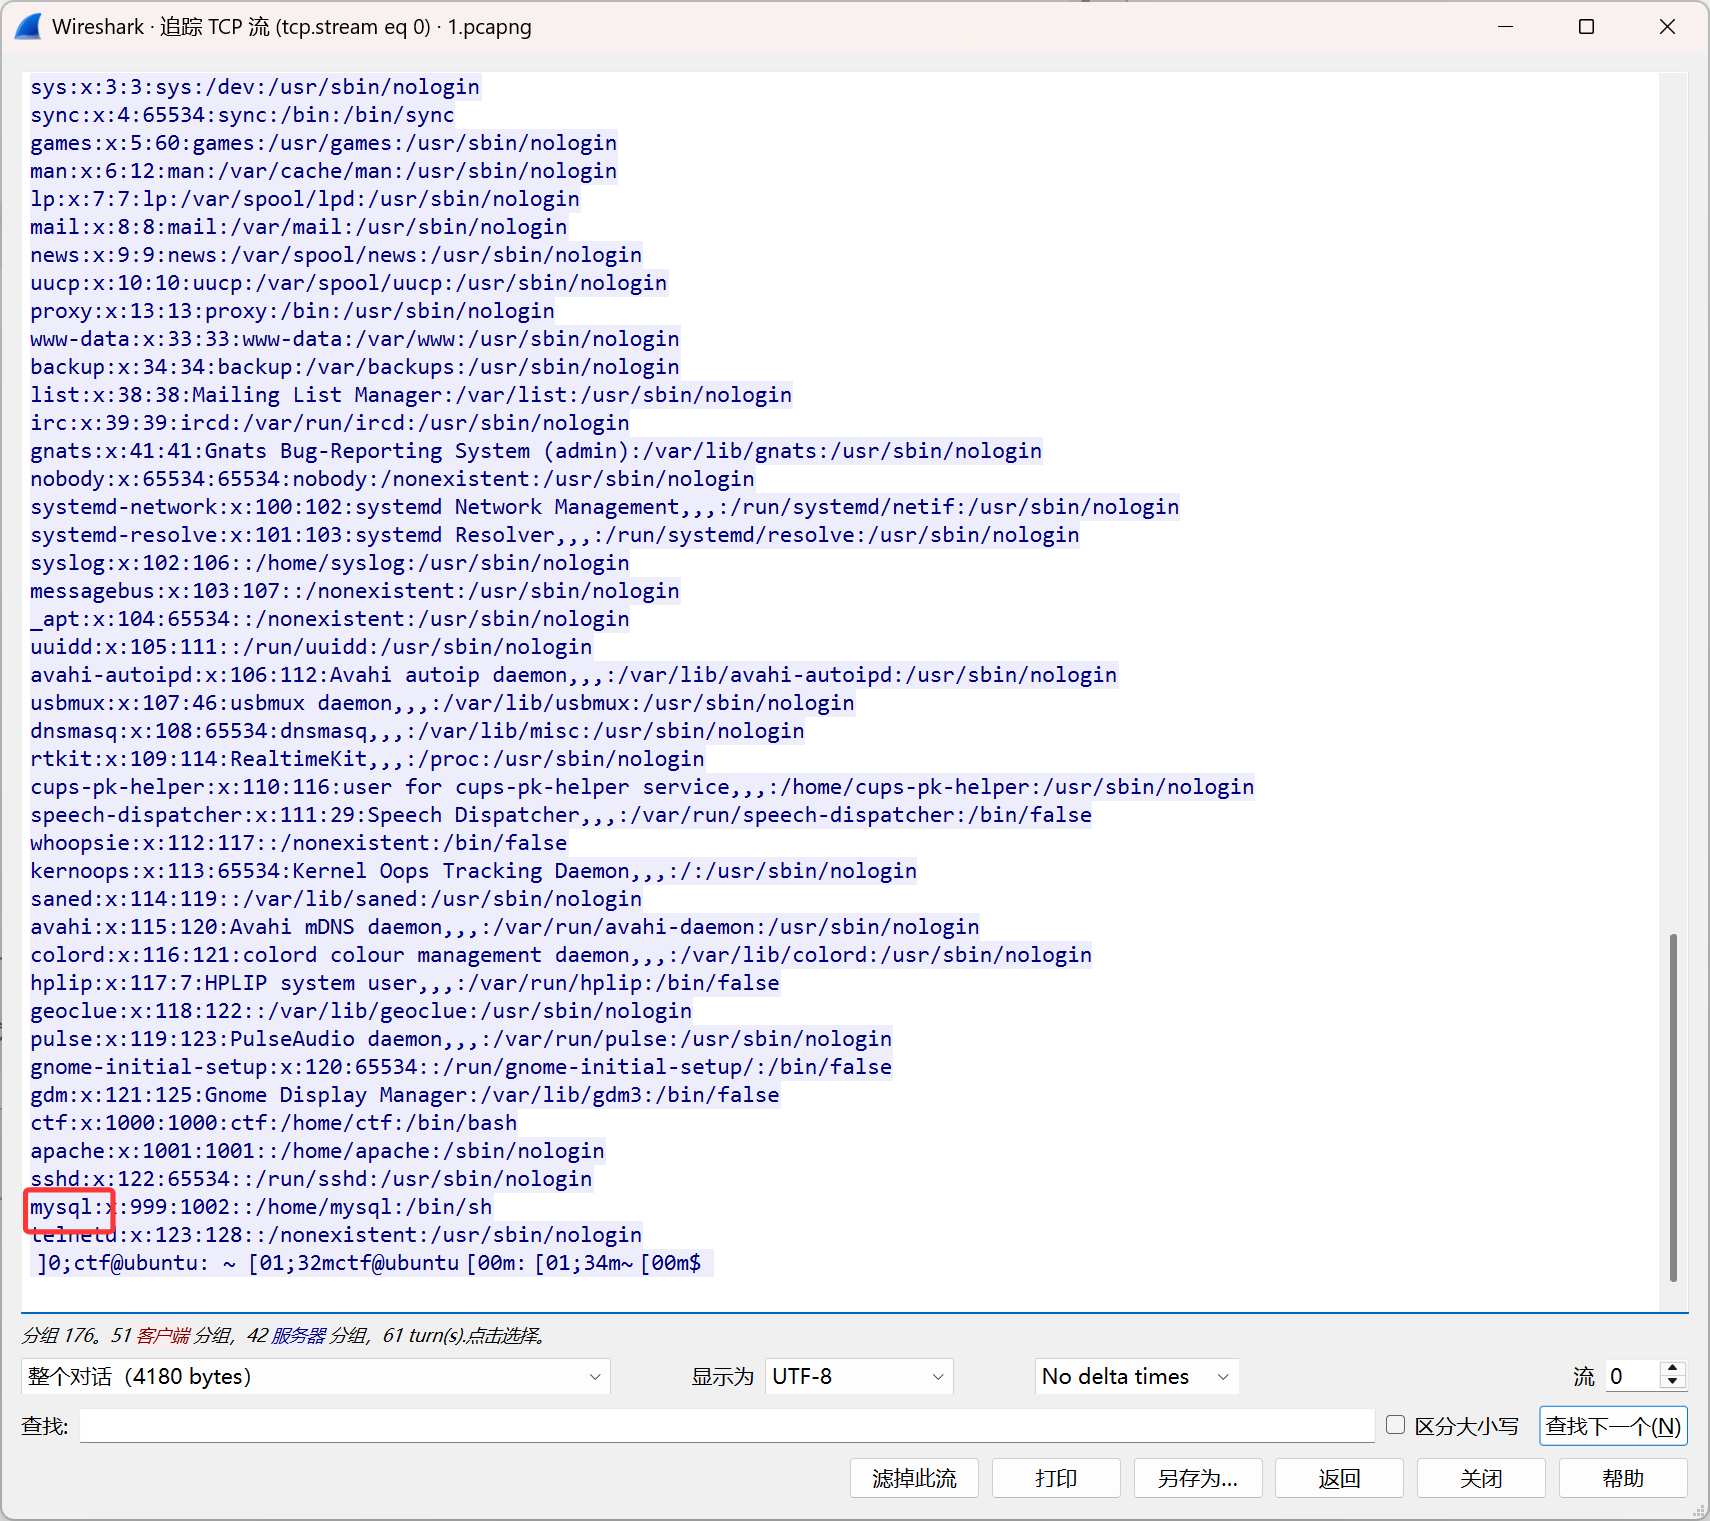Screen dimensions: 1710x1521
Task: Click the colord:x:116:121 line
Action: (561, 955)
